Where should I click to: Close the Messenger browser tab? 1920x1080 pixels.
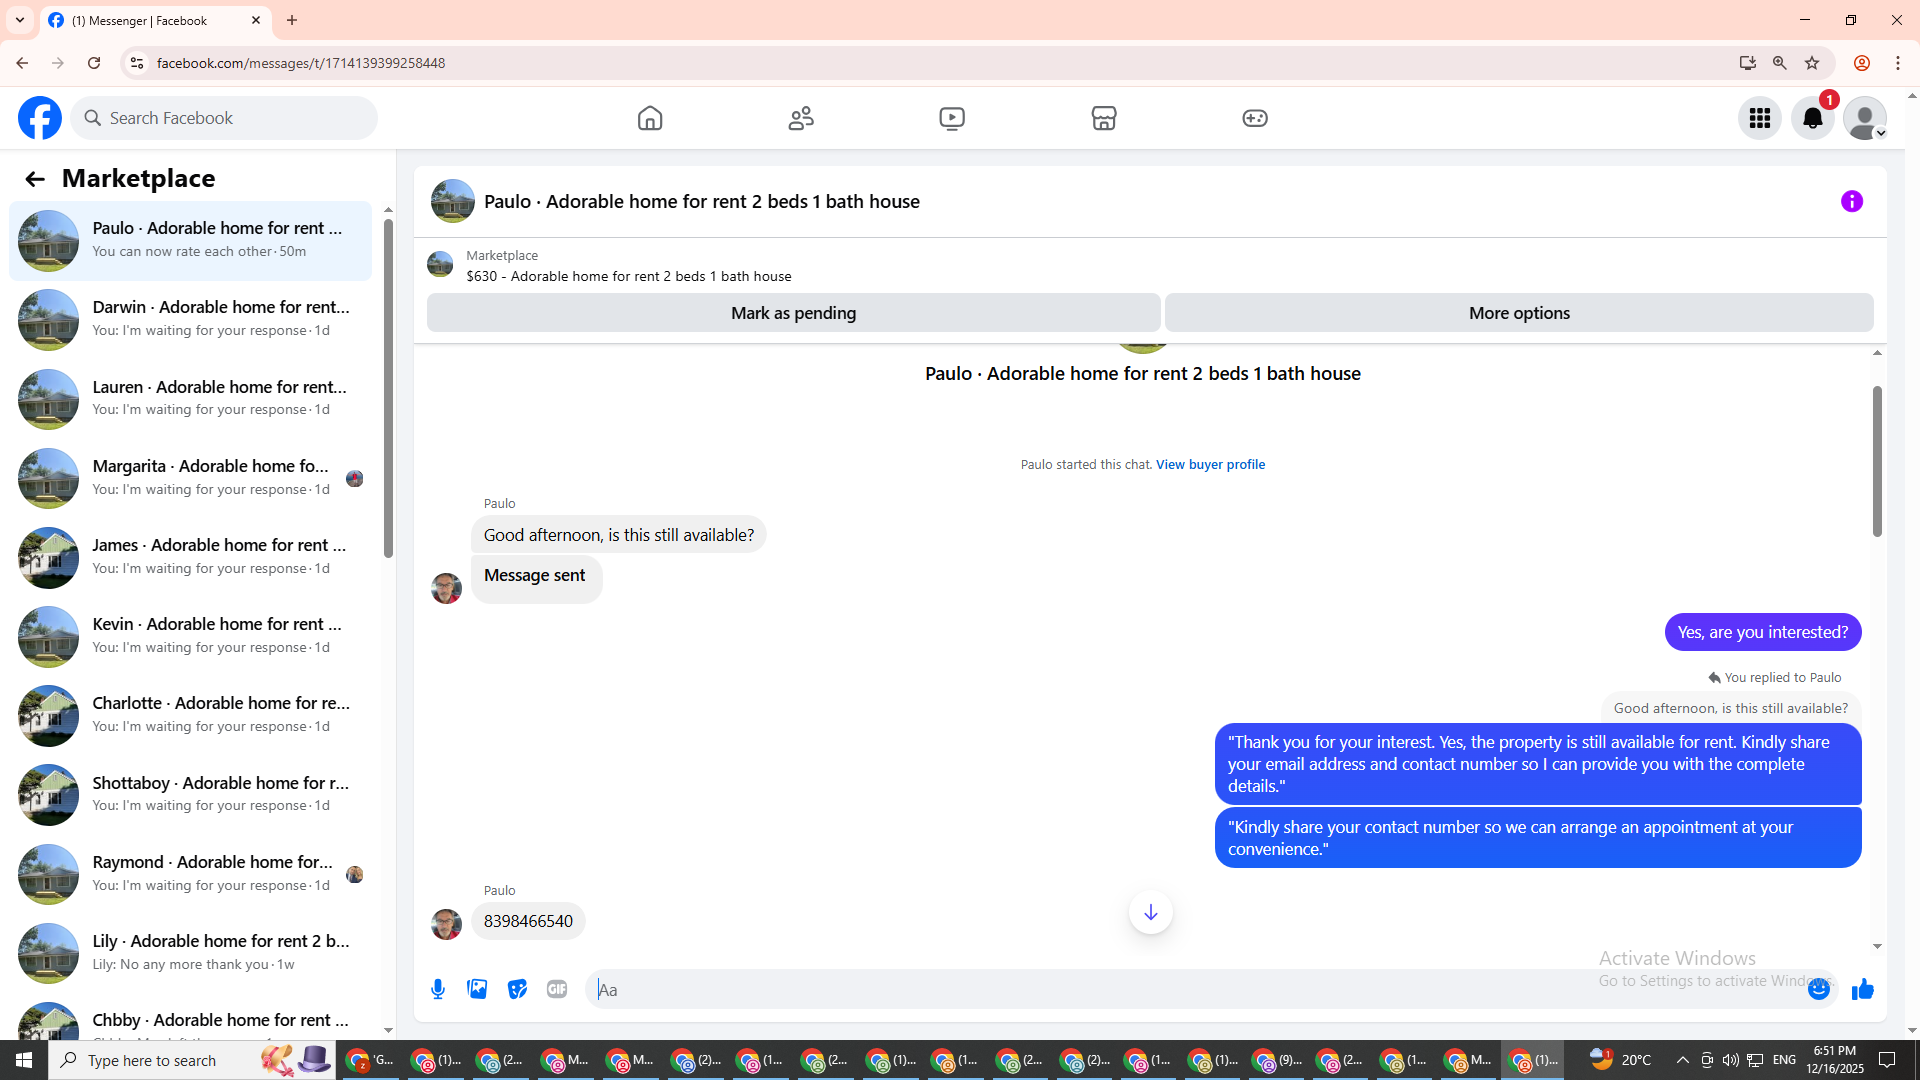coord(256,20)
